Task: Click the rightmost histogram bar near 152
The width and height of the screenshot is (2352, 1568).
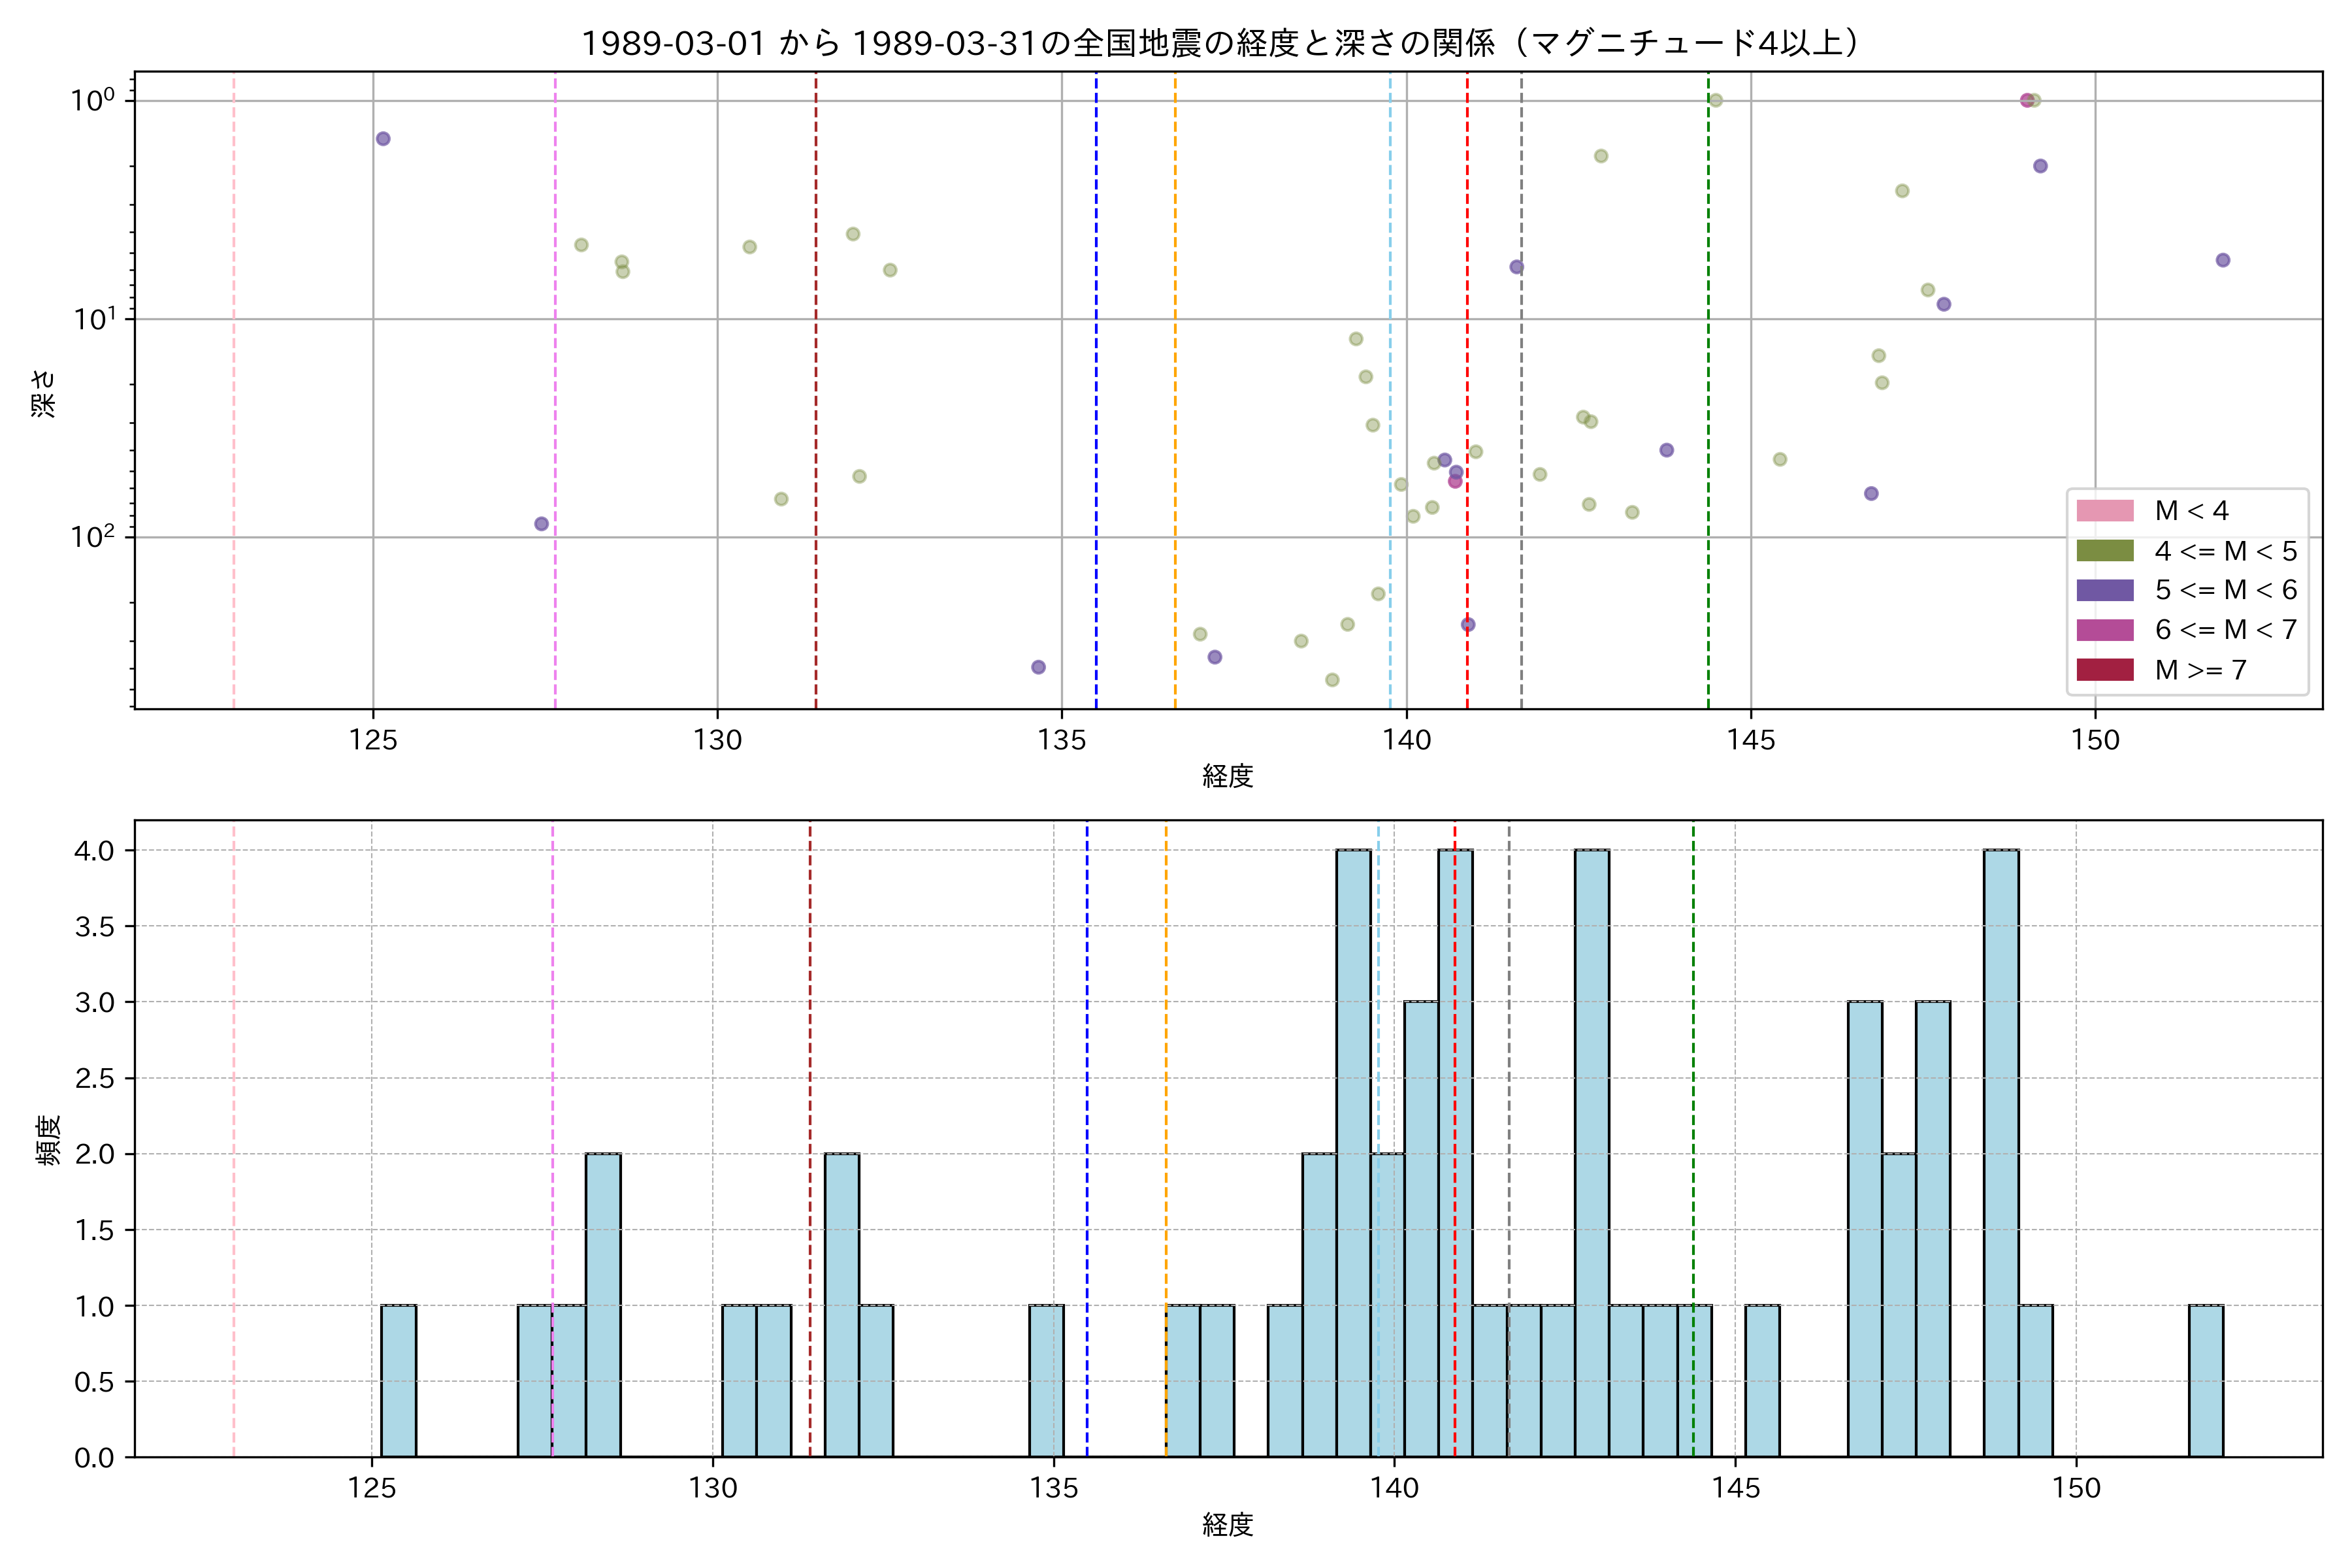Action: coord(2206,1380)
